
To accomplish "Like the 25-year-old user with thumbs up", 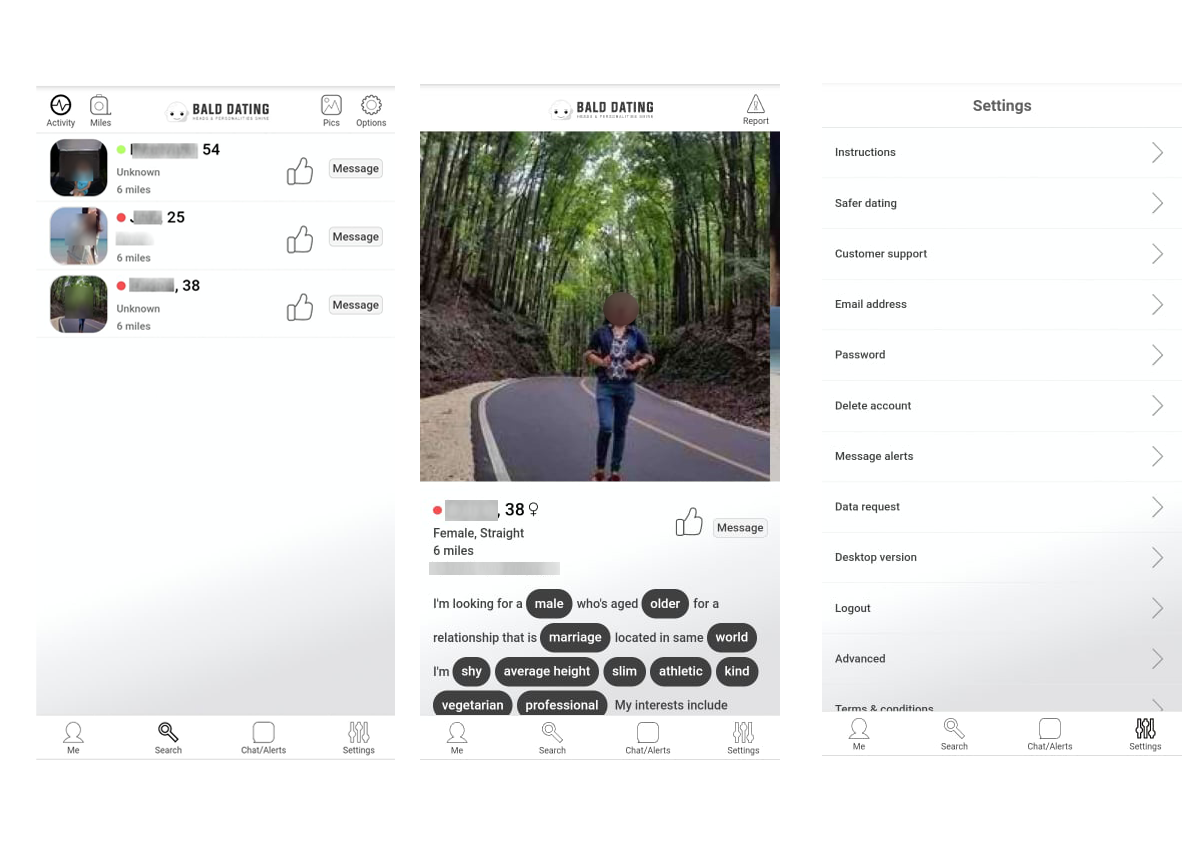I will tap(300, 239).
